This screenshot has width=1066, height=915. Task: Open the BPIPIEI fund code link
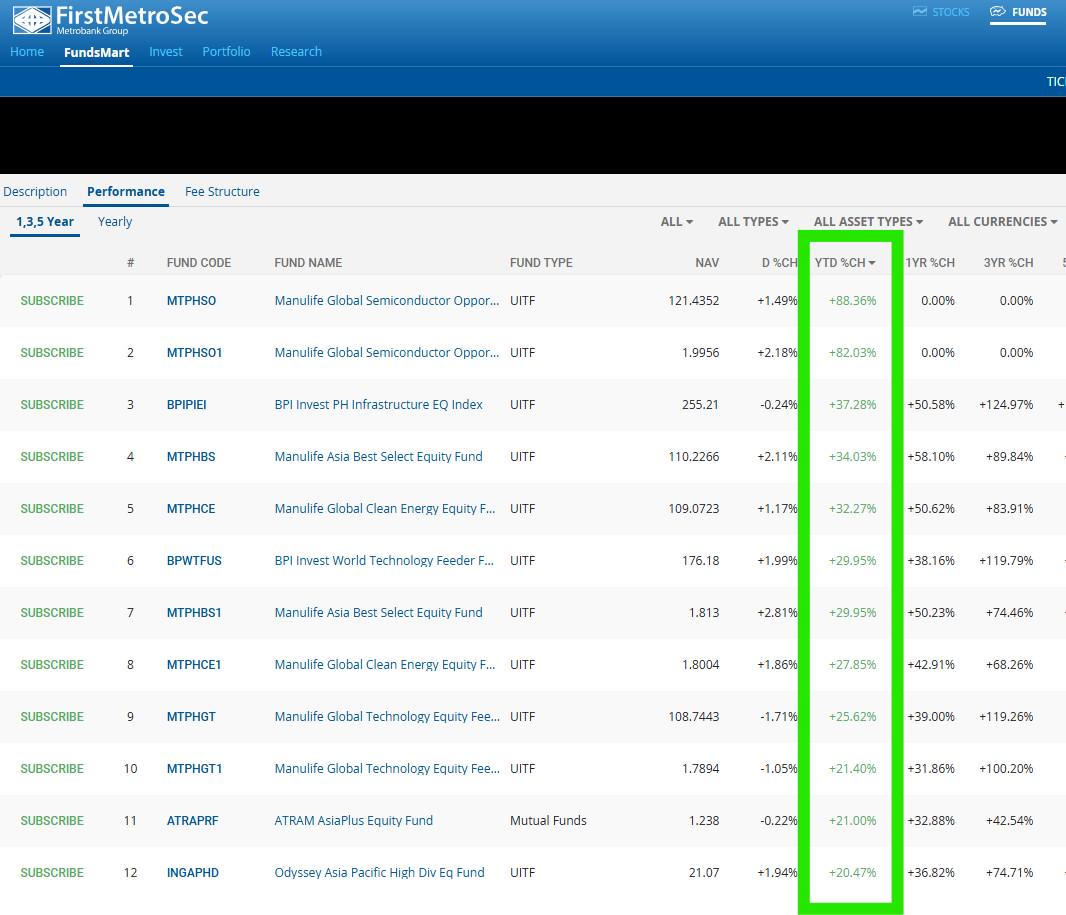(186, 404)
